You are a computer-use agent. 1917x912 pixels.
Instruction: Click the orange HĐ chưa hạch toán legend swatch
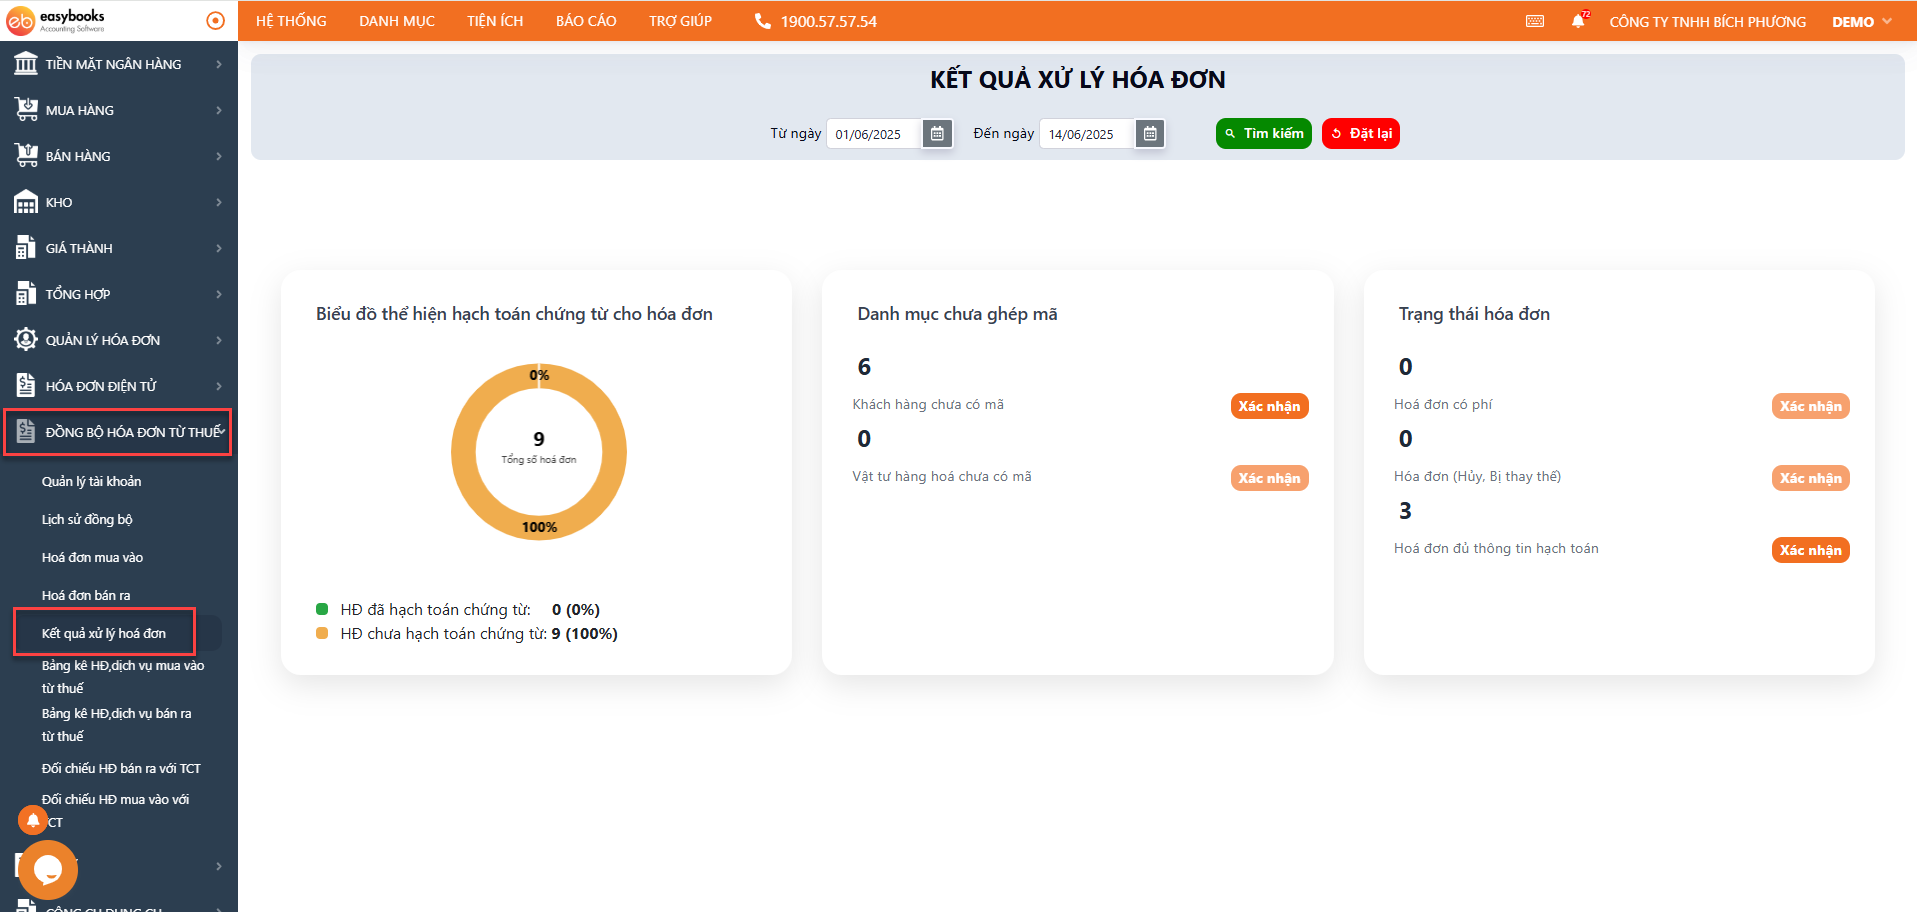(322, 633)
